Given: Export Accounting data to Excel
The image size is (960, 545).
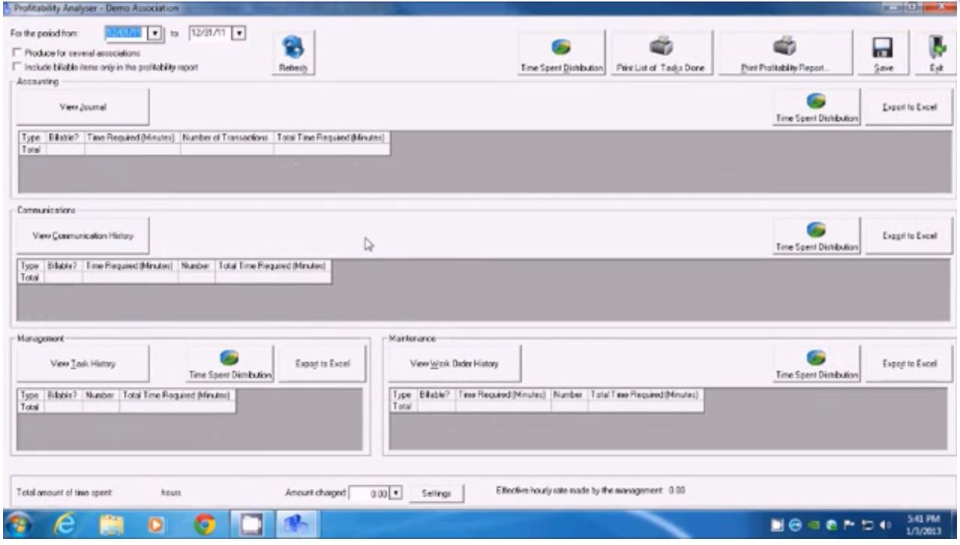Looking at the screenshot, I should click(x=909, y=107).
